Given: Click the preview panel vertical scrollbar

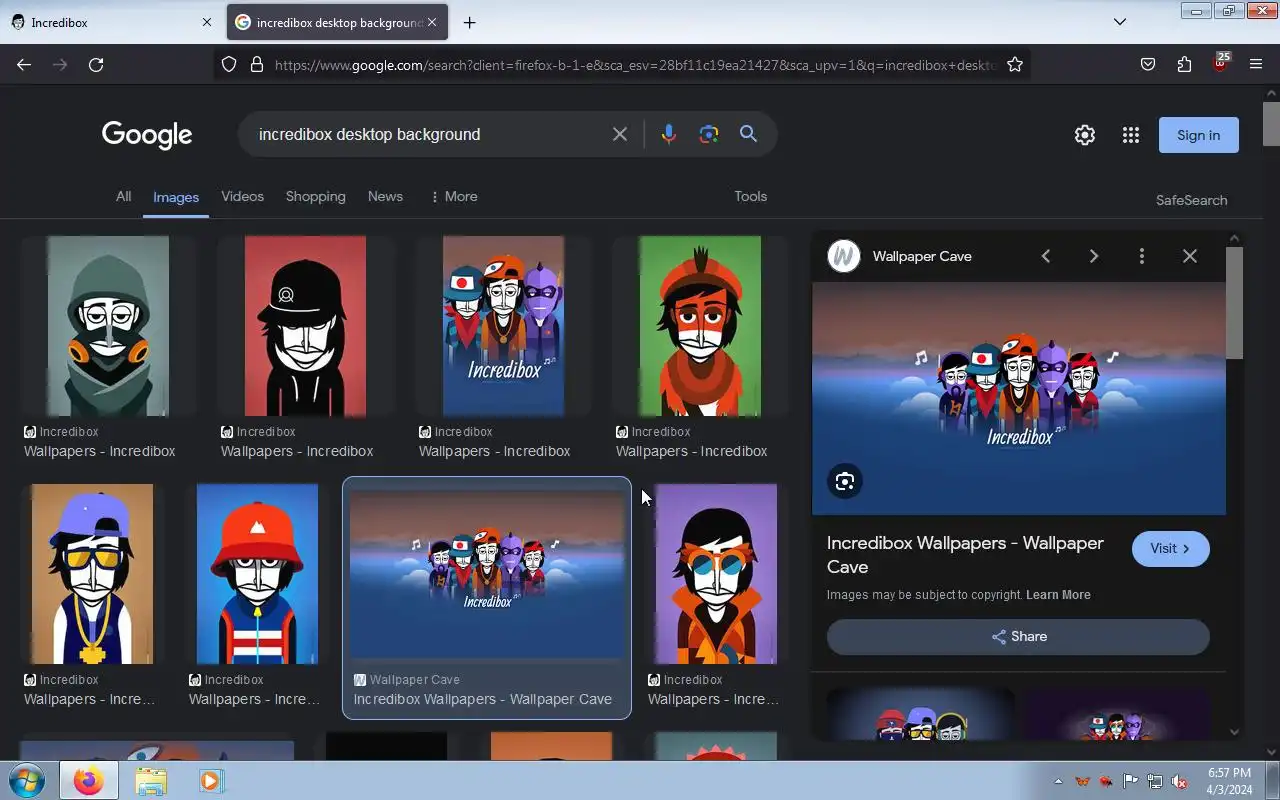Looking at the screenshot, I should coord(1234,304).
